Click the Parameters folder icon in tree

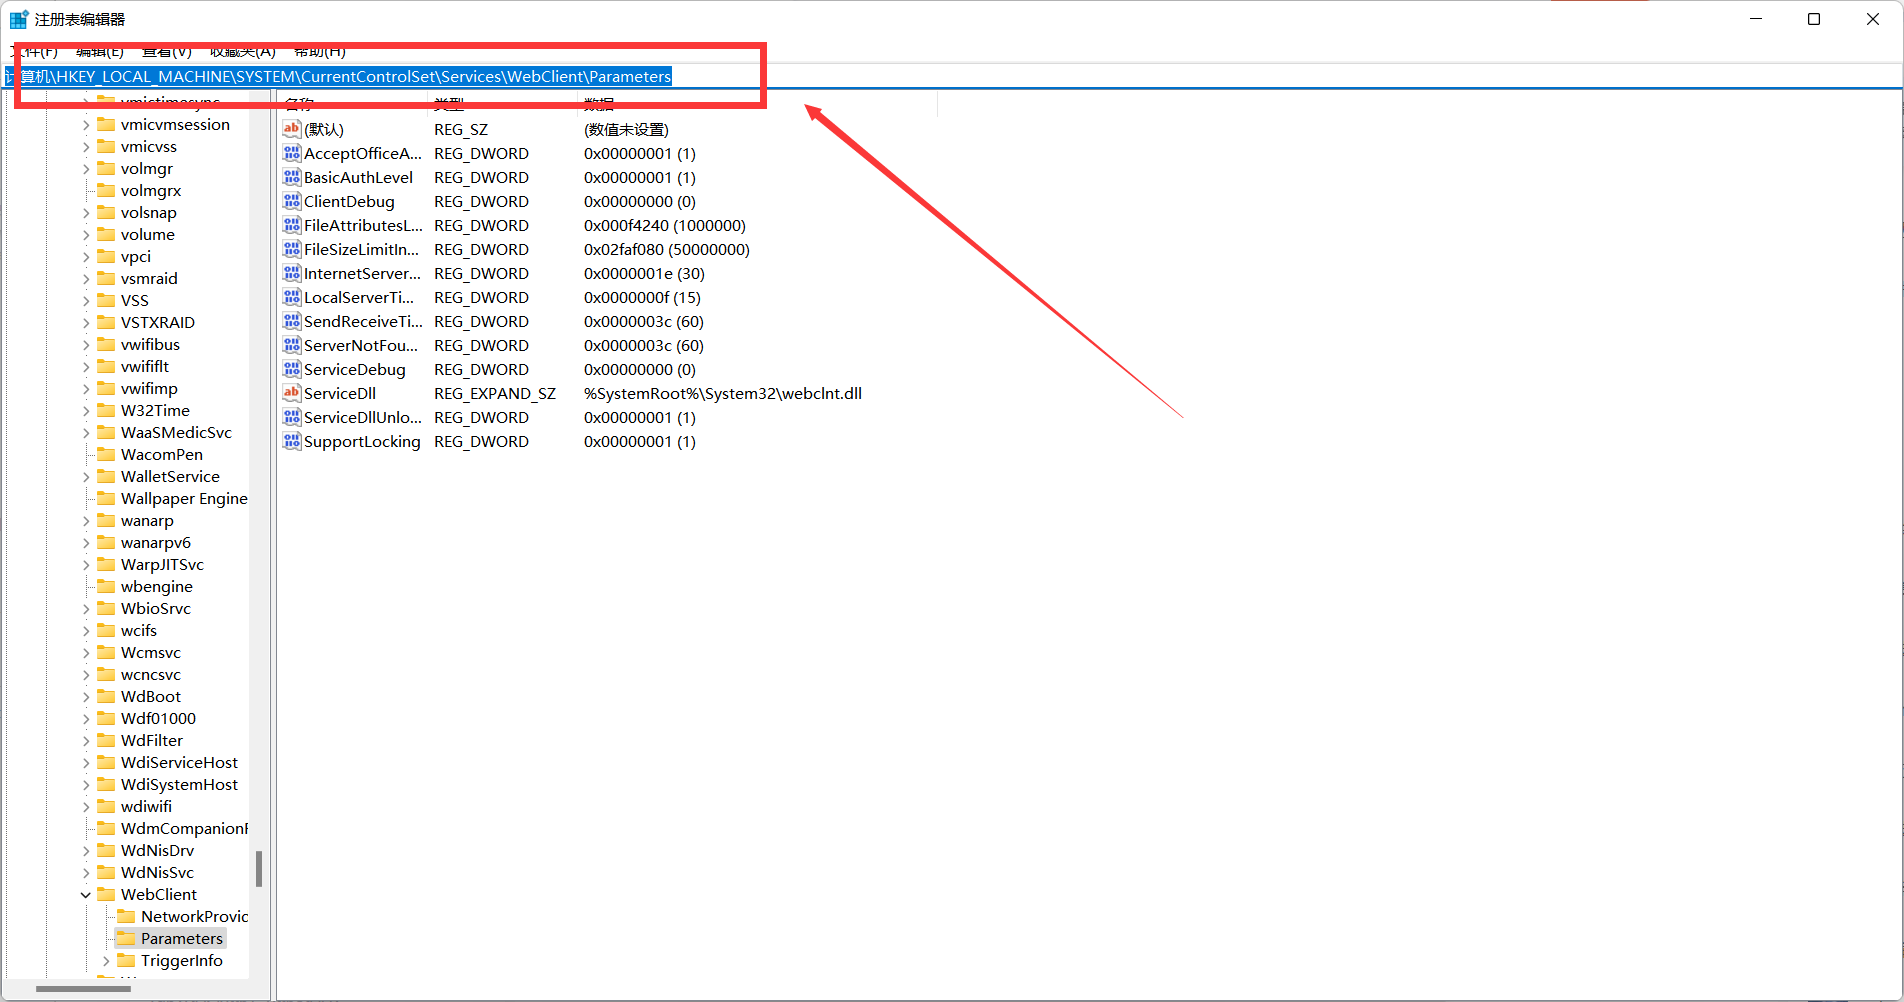point(126,938)
